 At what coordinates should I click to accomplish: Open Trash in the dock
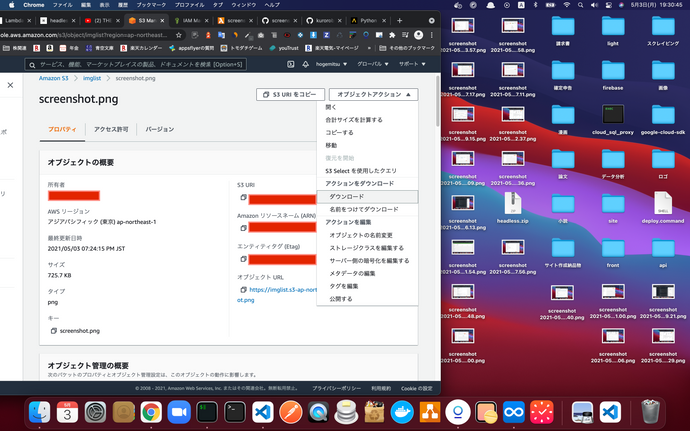click(650, 412)
